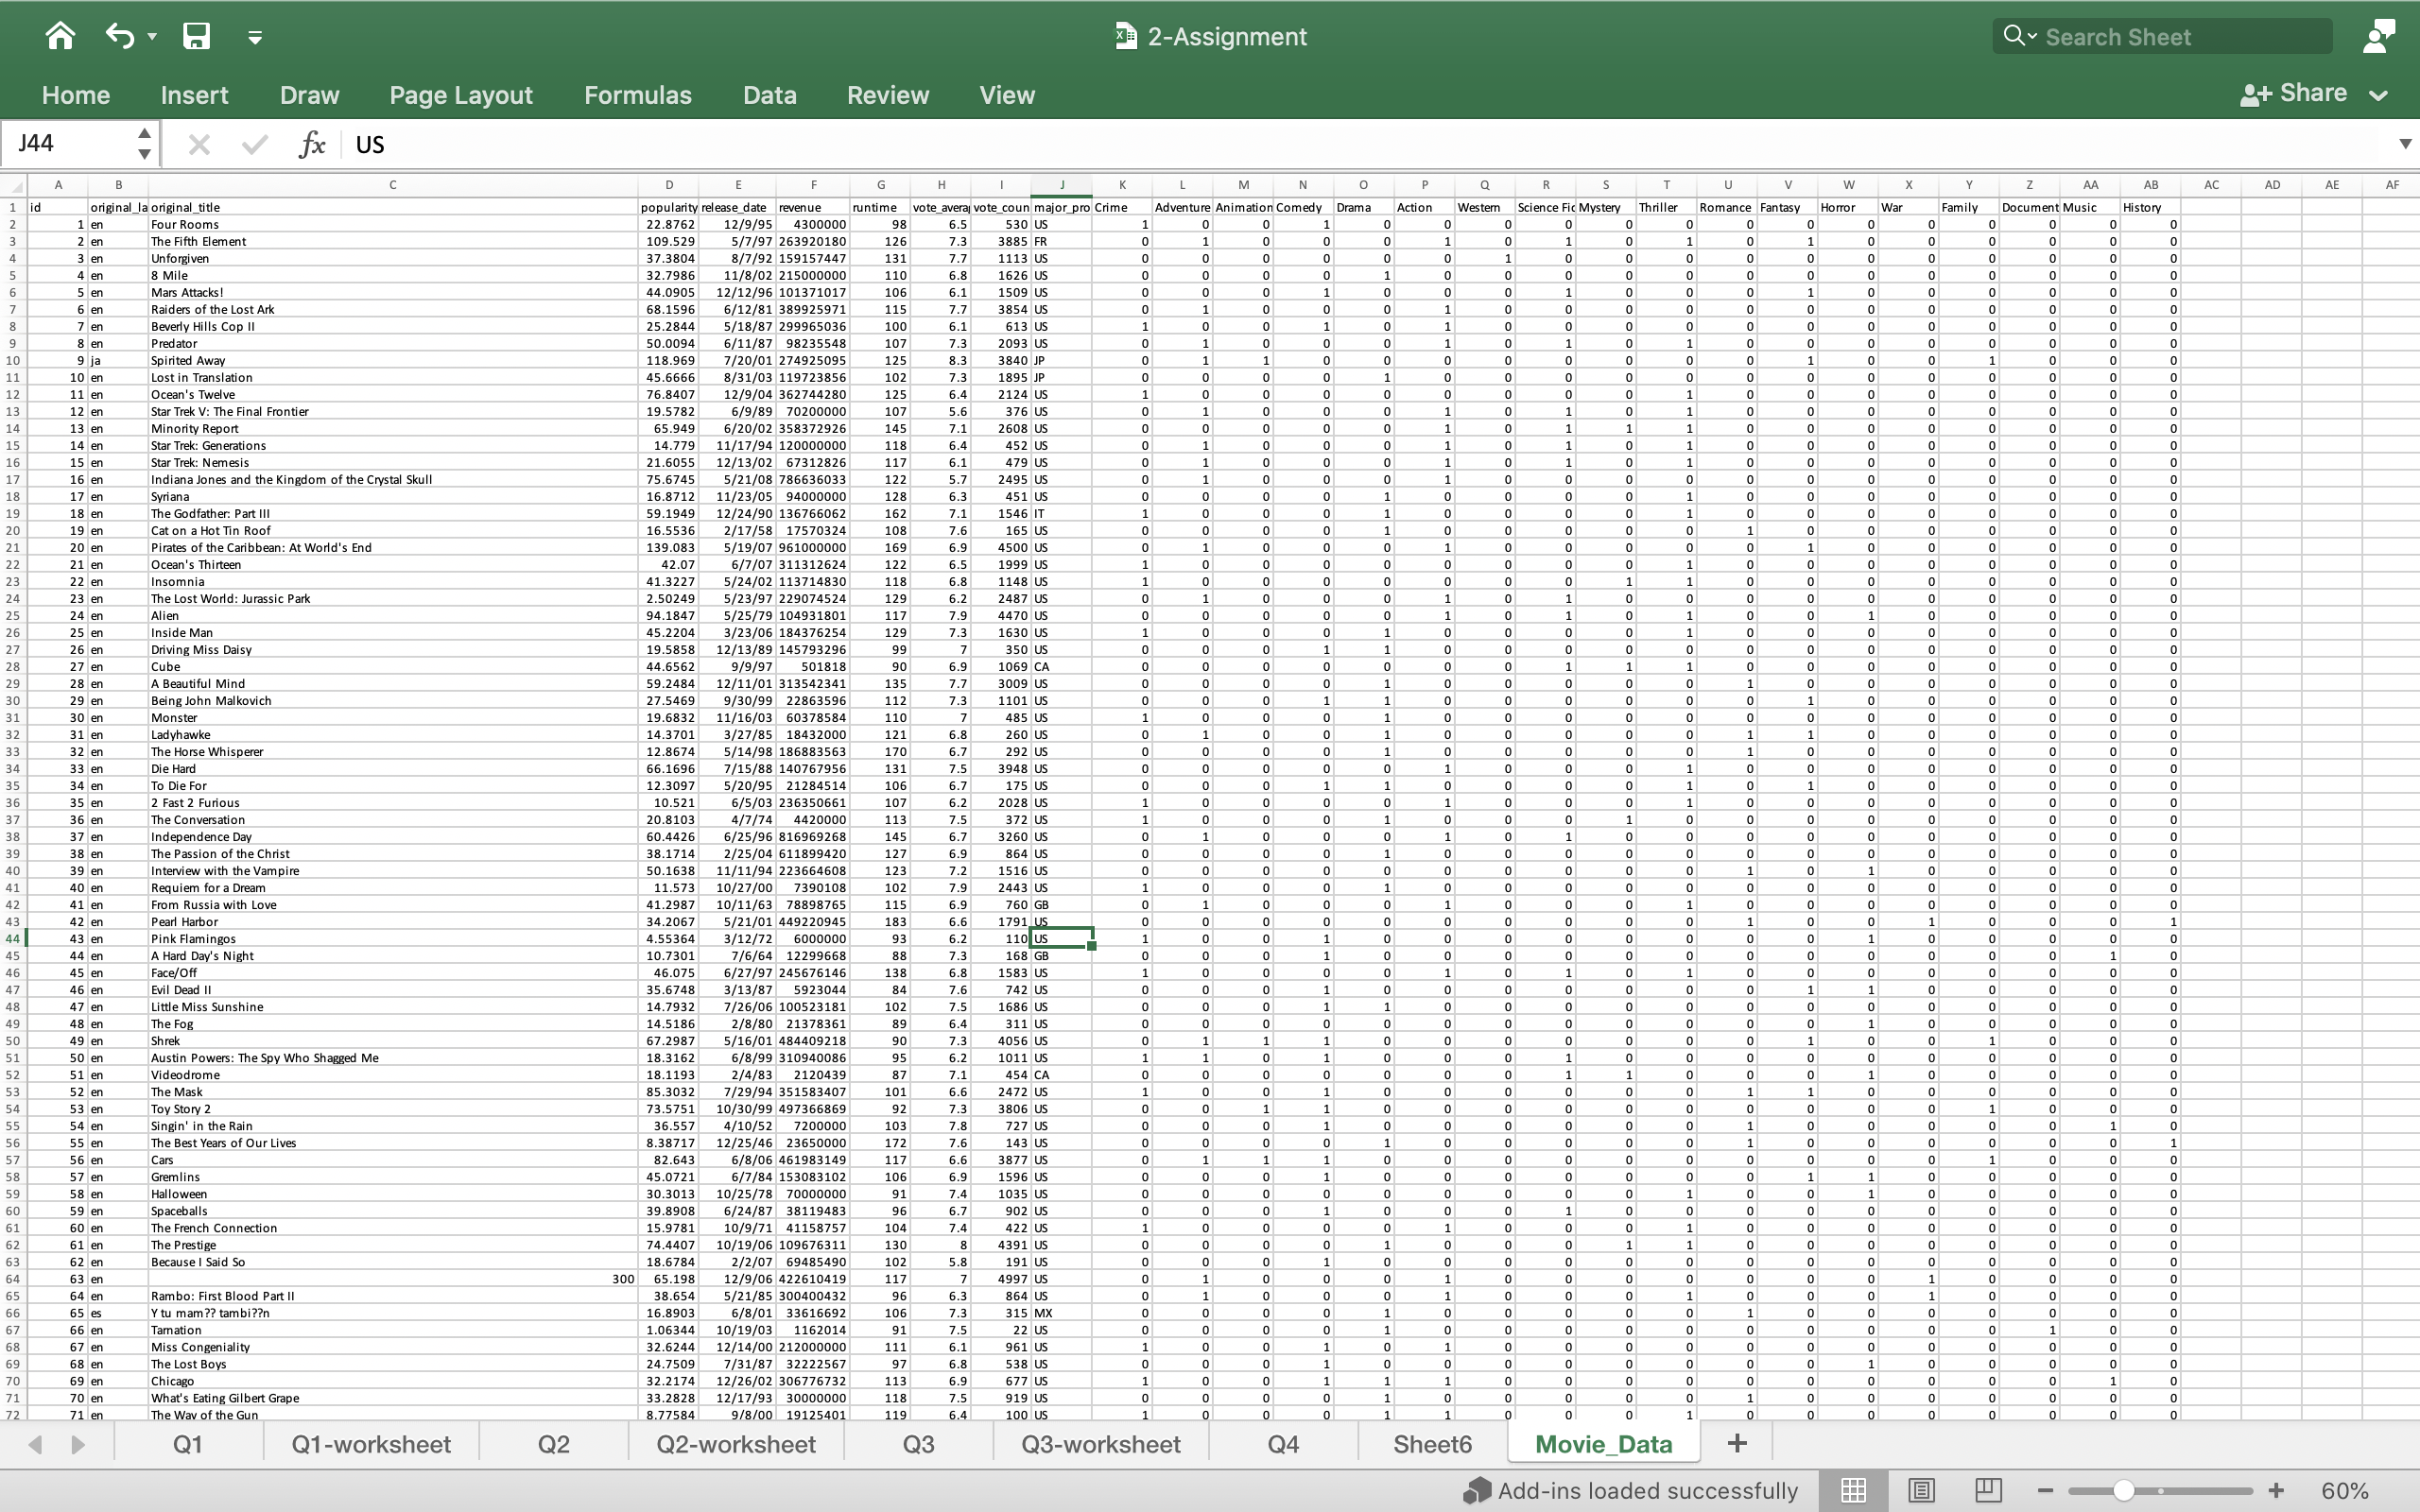The height and width of the screenshot is (1512, 2420).
Task: Toggle Normal view in the status bar
Action: coord(1853,1489)
